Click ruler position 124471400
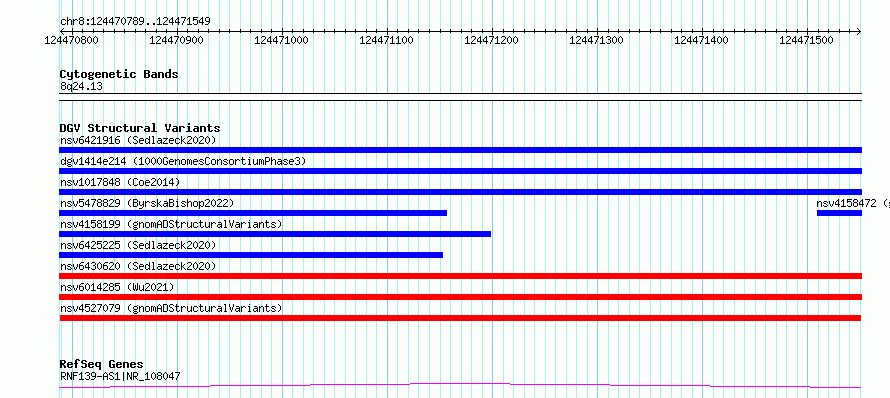 pyautogui.click(x=701, y=40)
